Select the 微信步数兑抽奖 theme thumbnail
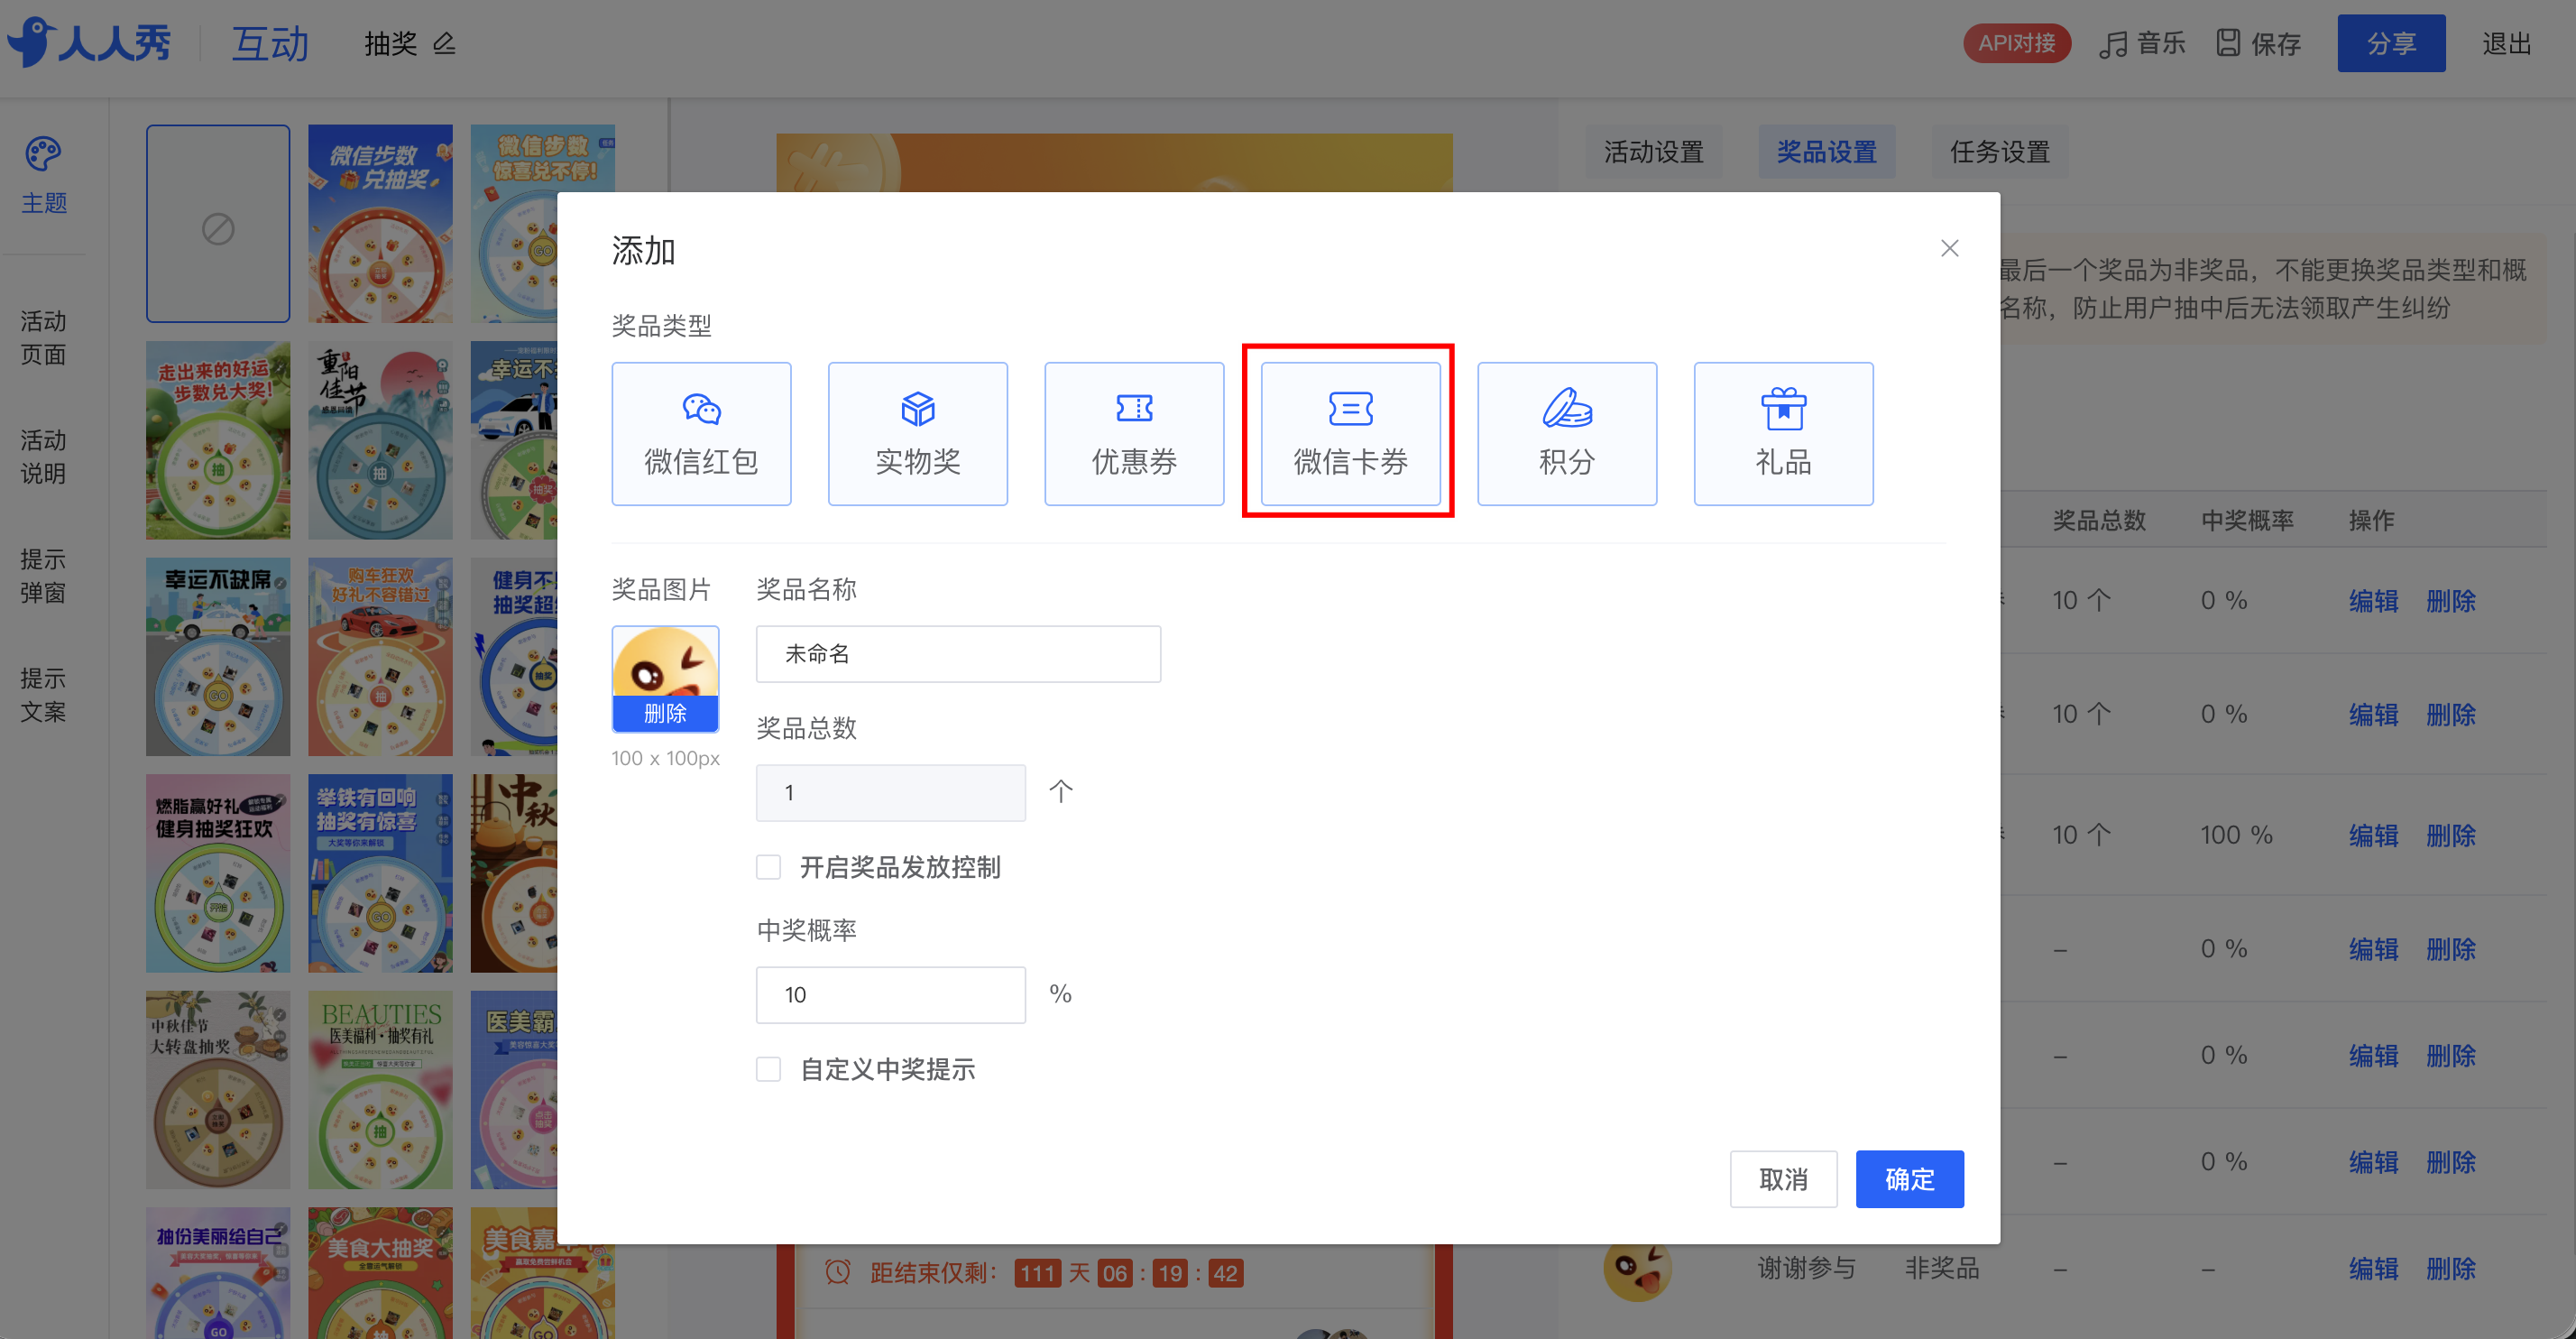Viewport: 2576px width, 1339px height. pyautogui.click(x=380, y=223)
